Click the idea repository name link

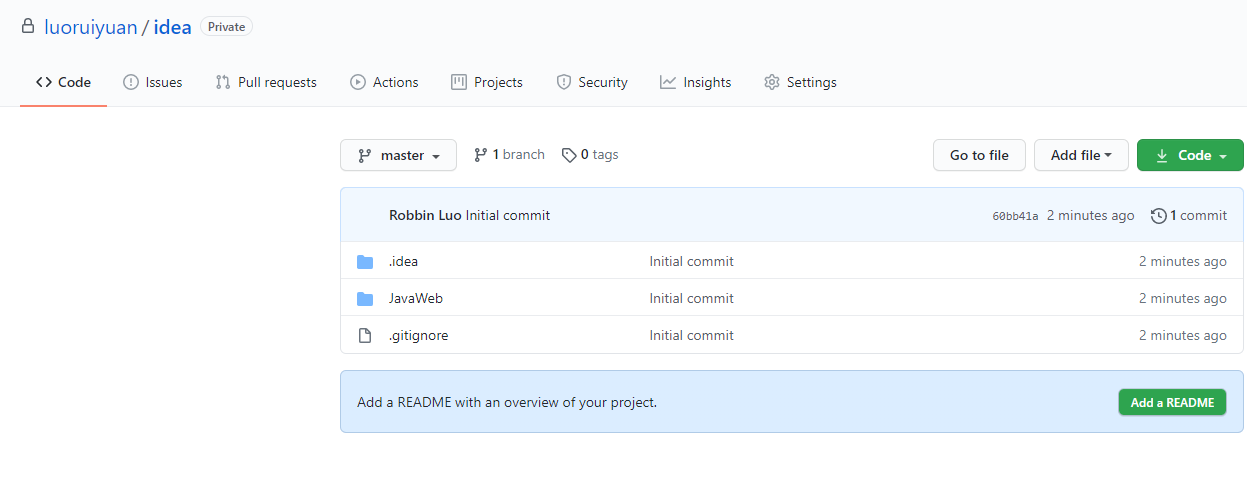click(x=172, y=27)
